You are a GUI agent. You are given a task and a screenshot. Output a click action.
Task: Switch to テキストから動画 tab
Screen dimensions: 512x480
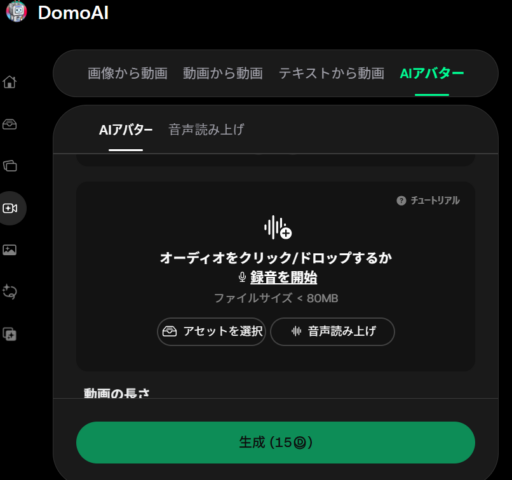pyautogui.click(x=332, y=73)
